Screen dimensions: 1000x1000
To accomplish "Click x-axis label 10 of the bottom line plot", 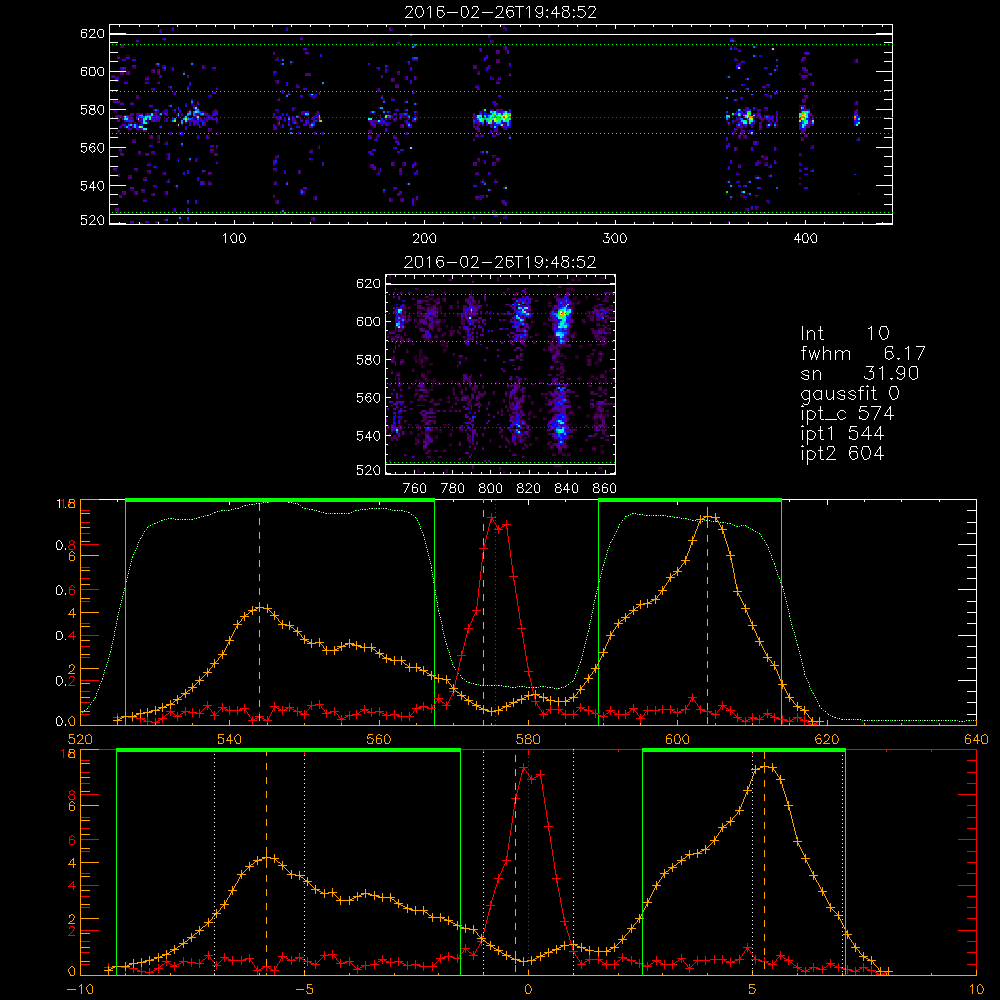I will (976, 989).
